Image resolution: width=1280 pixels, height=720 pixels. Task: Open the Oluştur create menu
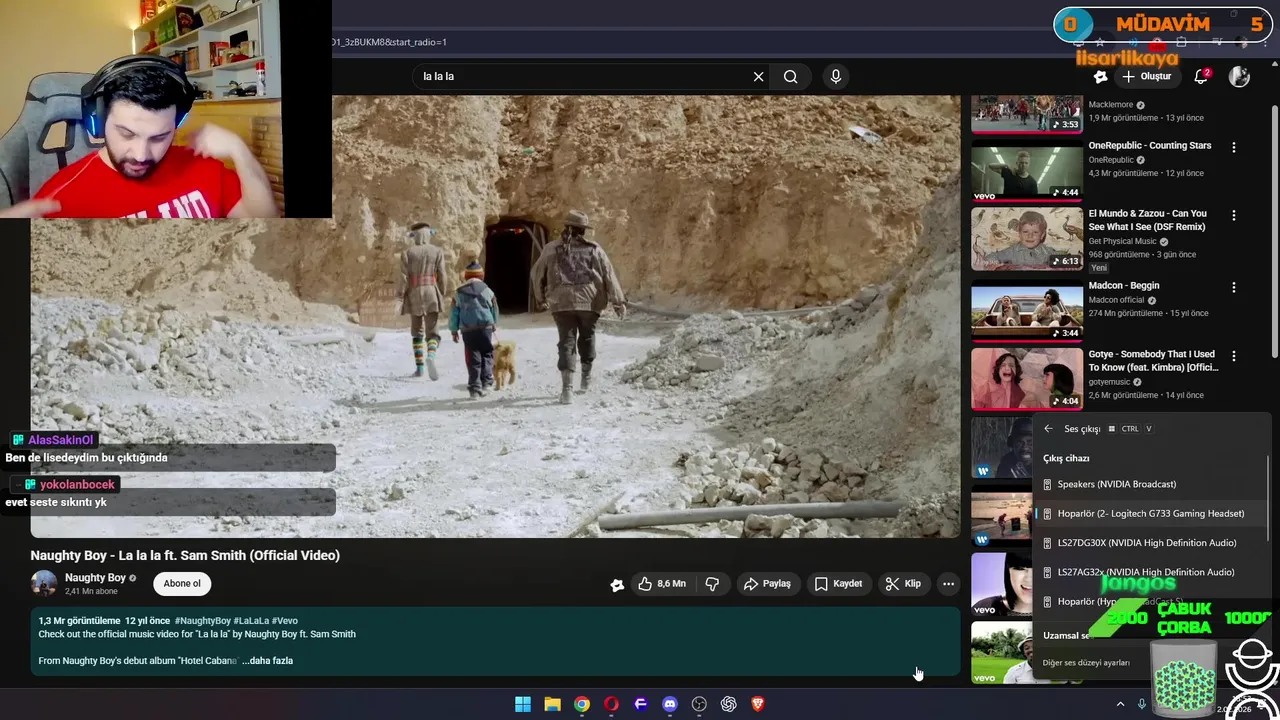pyautogui.click(x=1146, y=76)
